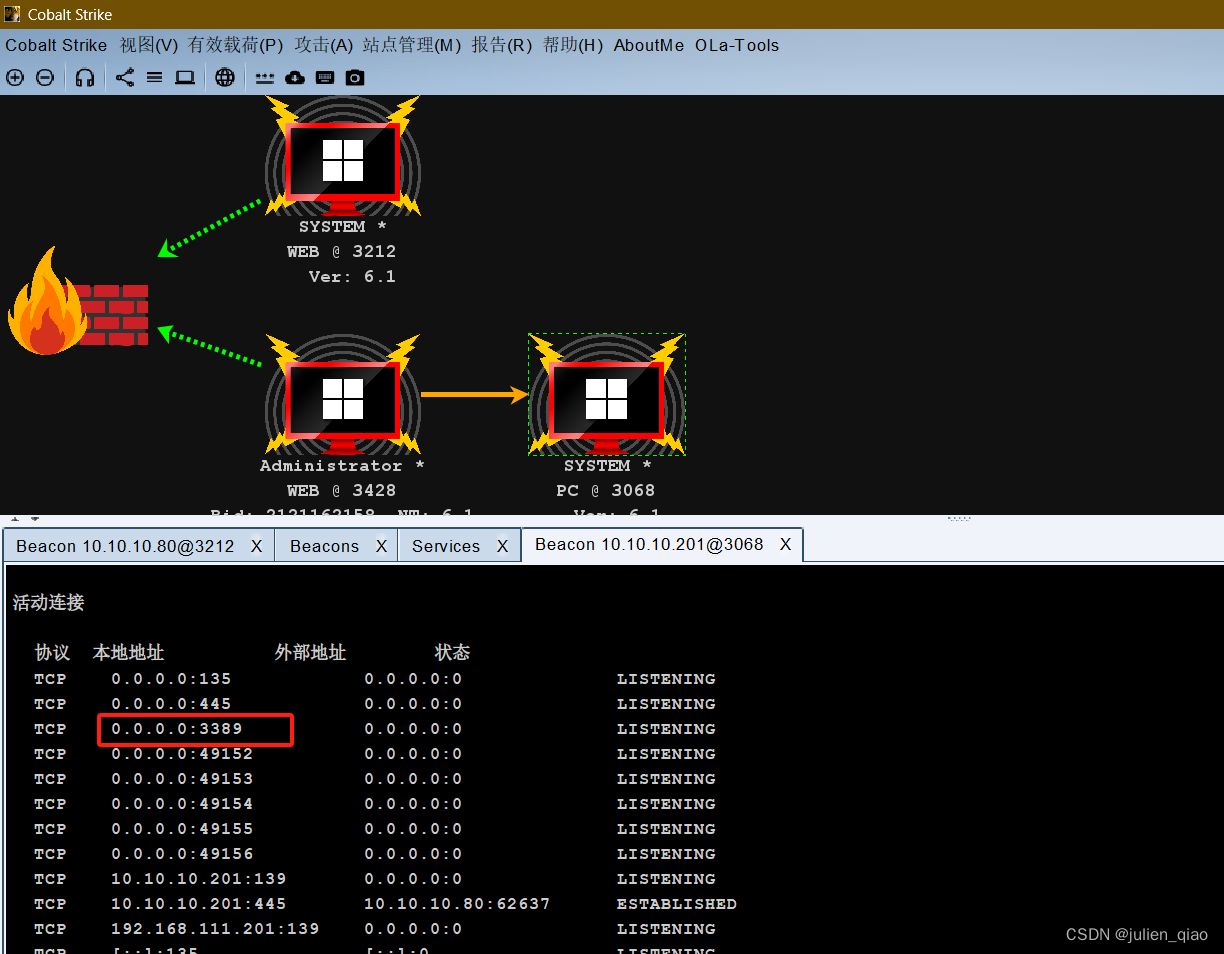Click the 10.10.10.80:62637 external address

pyautogui.click(x=457, y=904)
